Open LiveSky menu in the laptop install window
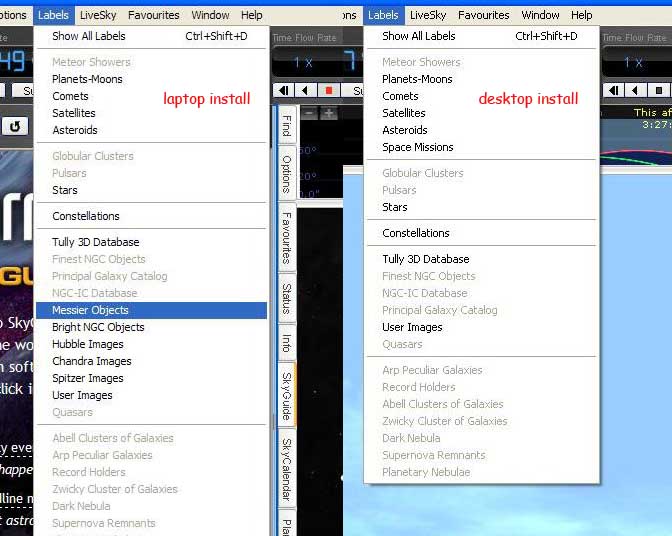This screenshot has width=672, height=536. point(98,15)
